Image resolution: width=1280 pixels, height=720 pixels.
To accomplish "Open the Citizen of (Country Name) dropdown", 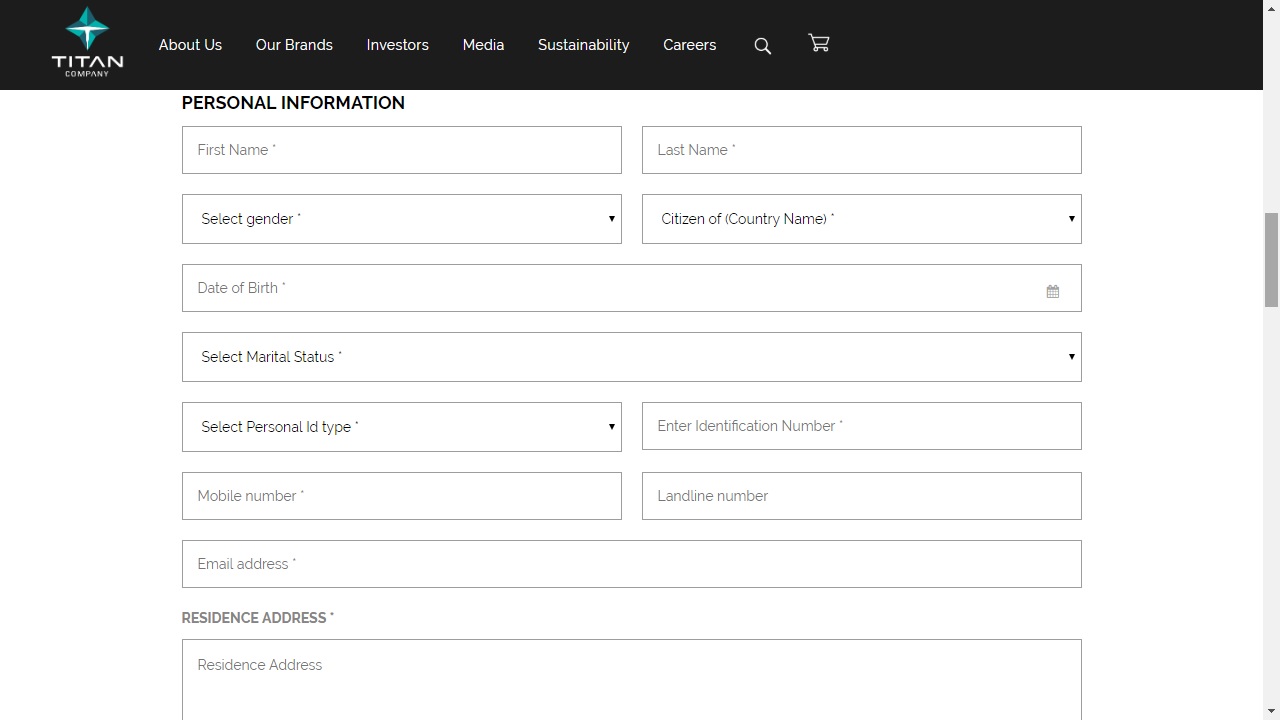I will click(x=861, y=219).
